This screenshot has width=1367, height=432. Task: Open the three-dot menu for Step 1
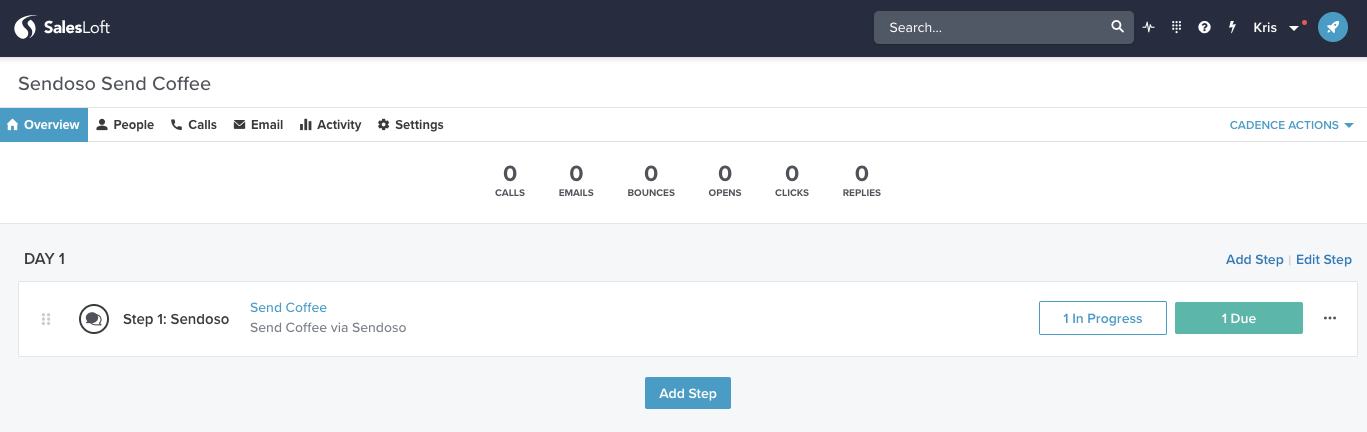[1330, 318]
